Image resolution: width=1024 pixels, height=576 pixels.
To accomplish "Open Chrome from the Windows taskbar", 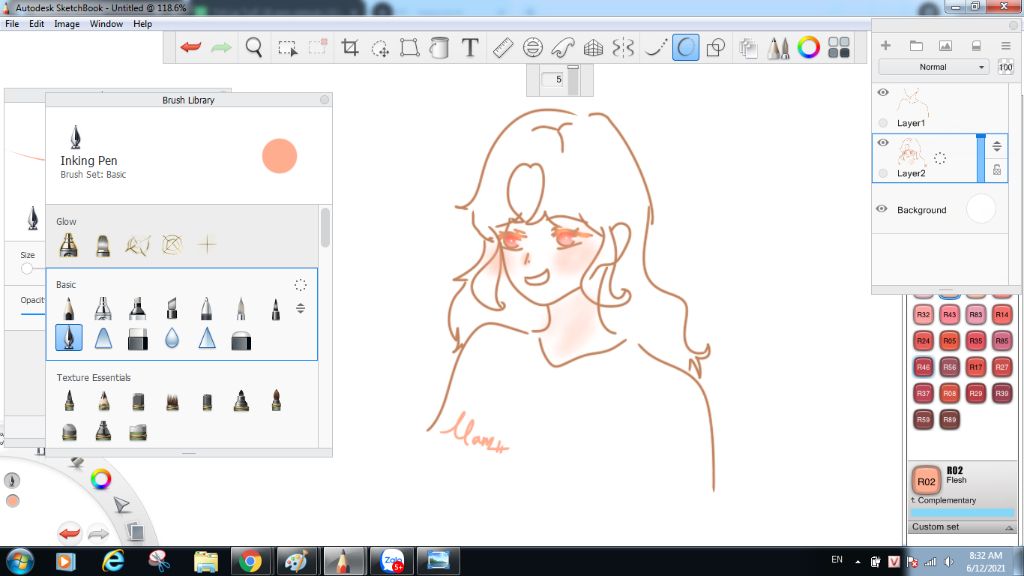I will click(x=250, y=561).
